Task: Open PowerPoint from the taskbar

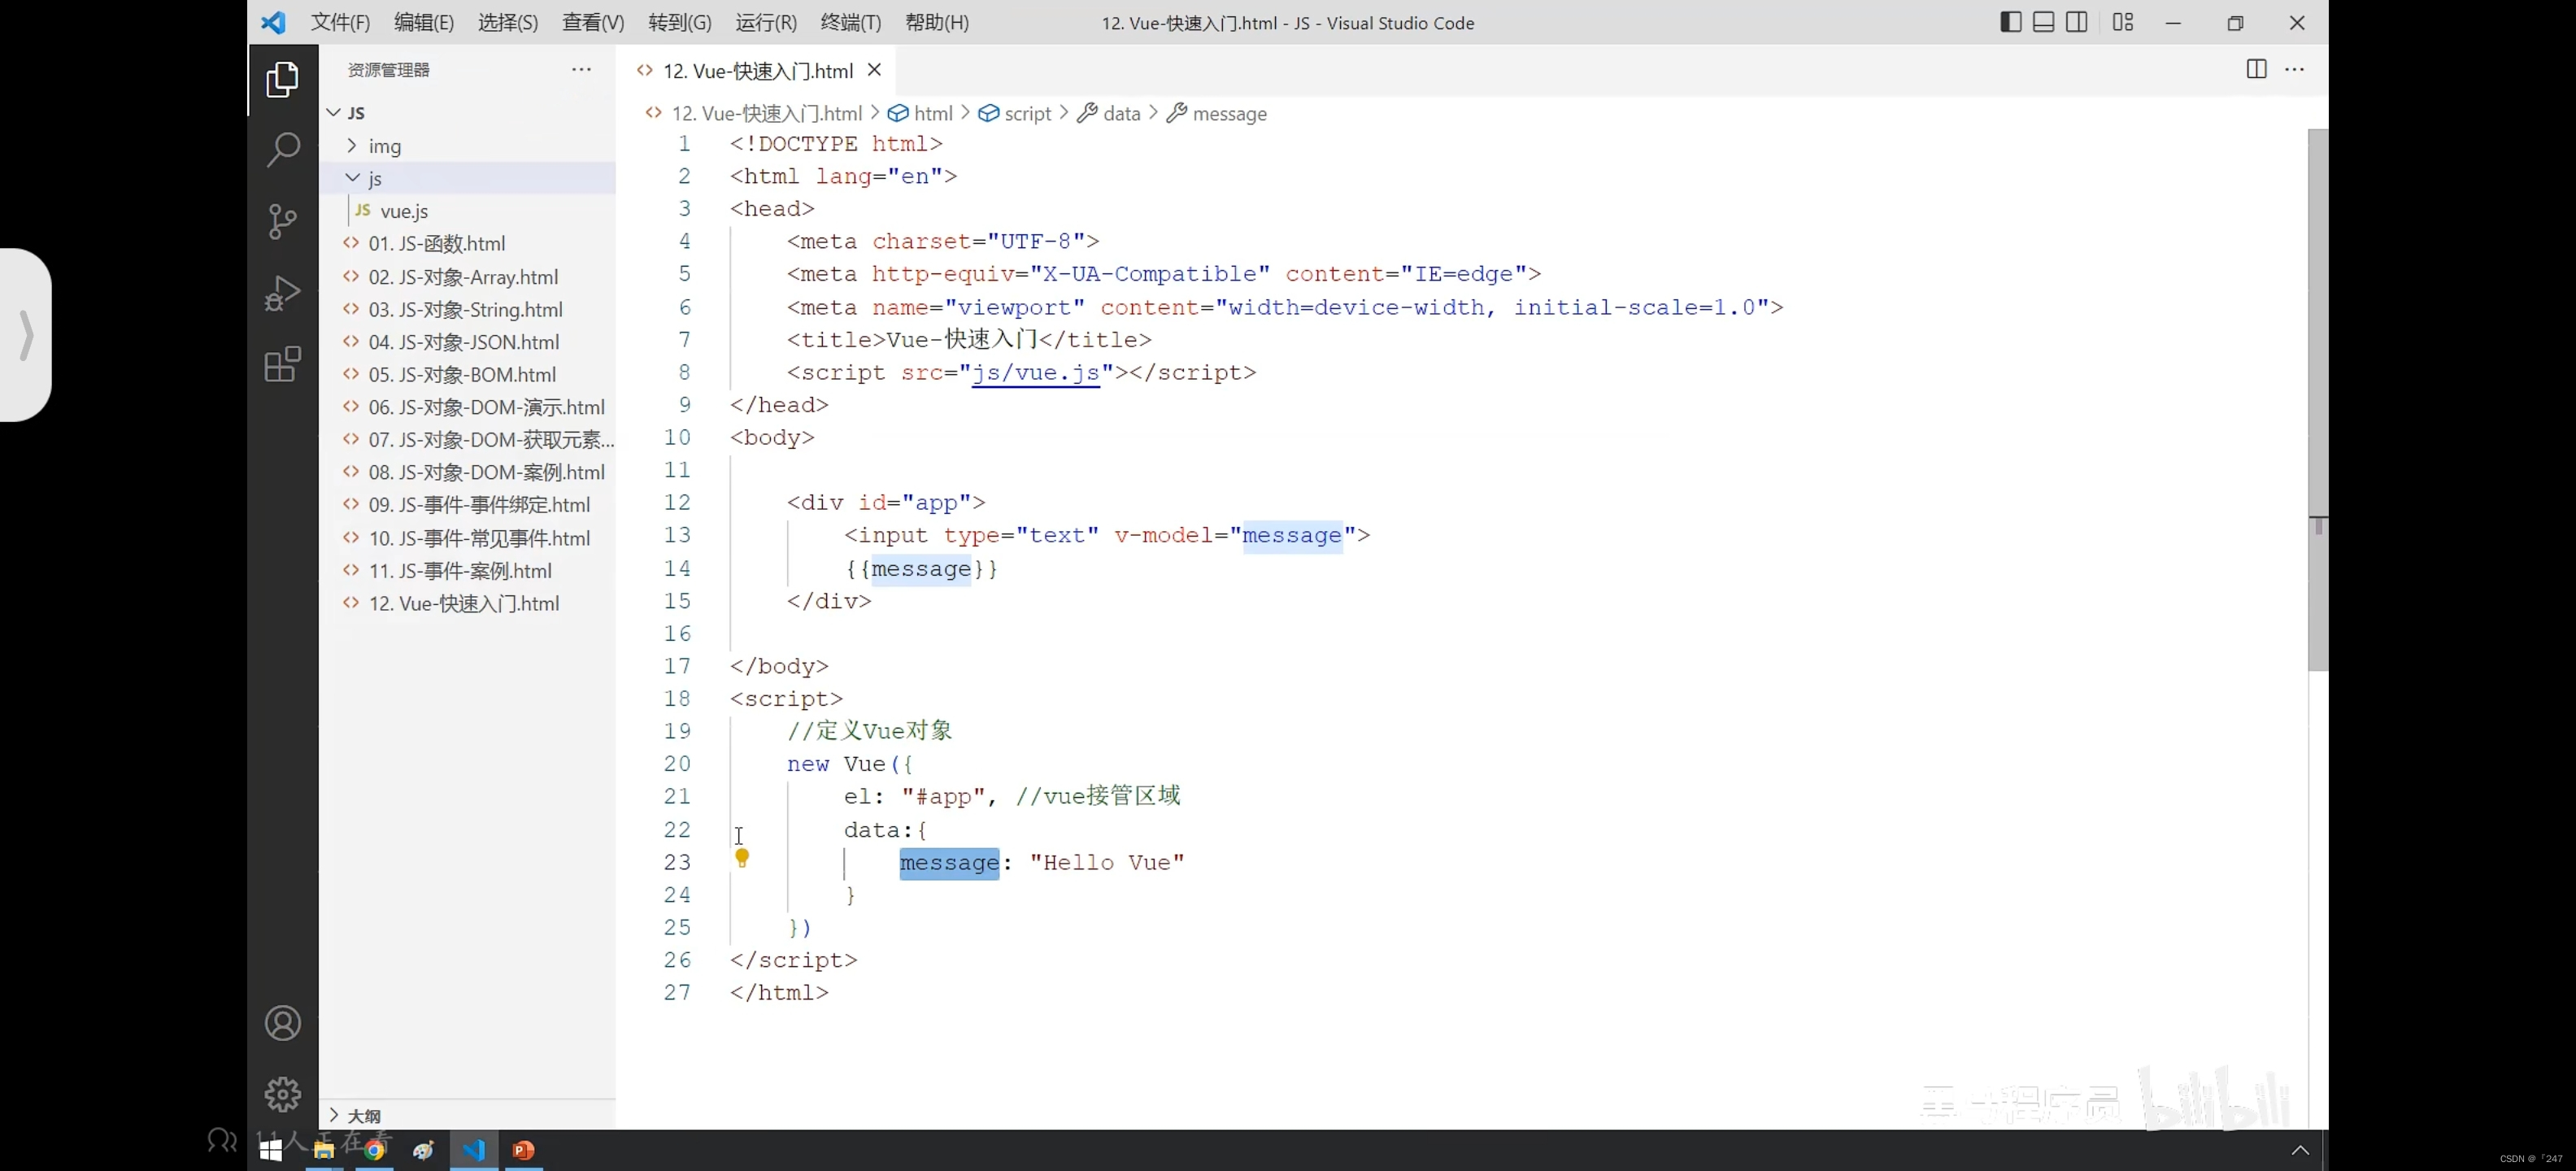Action: (523, 1150)
